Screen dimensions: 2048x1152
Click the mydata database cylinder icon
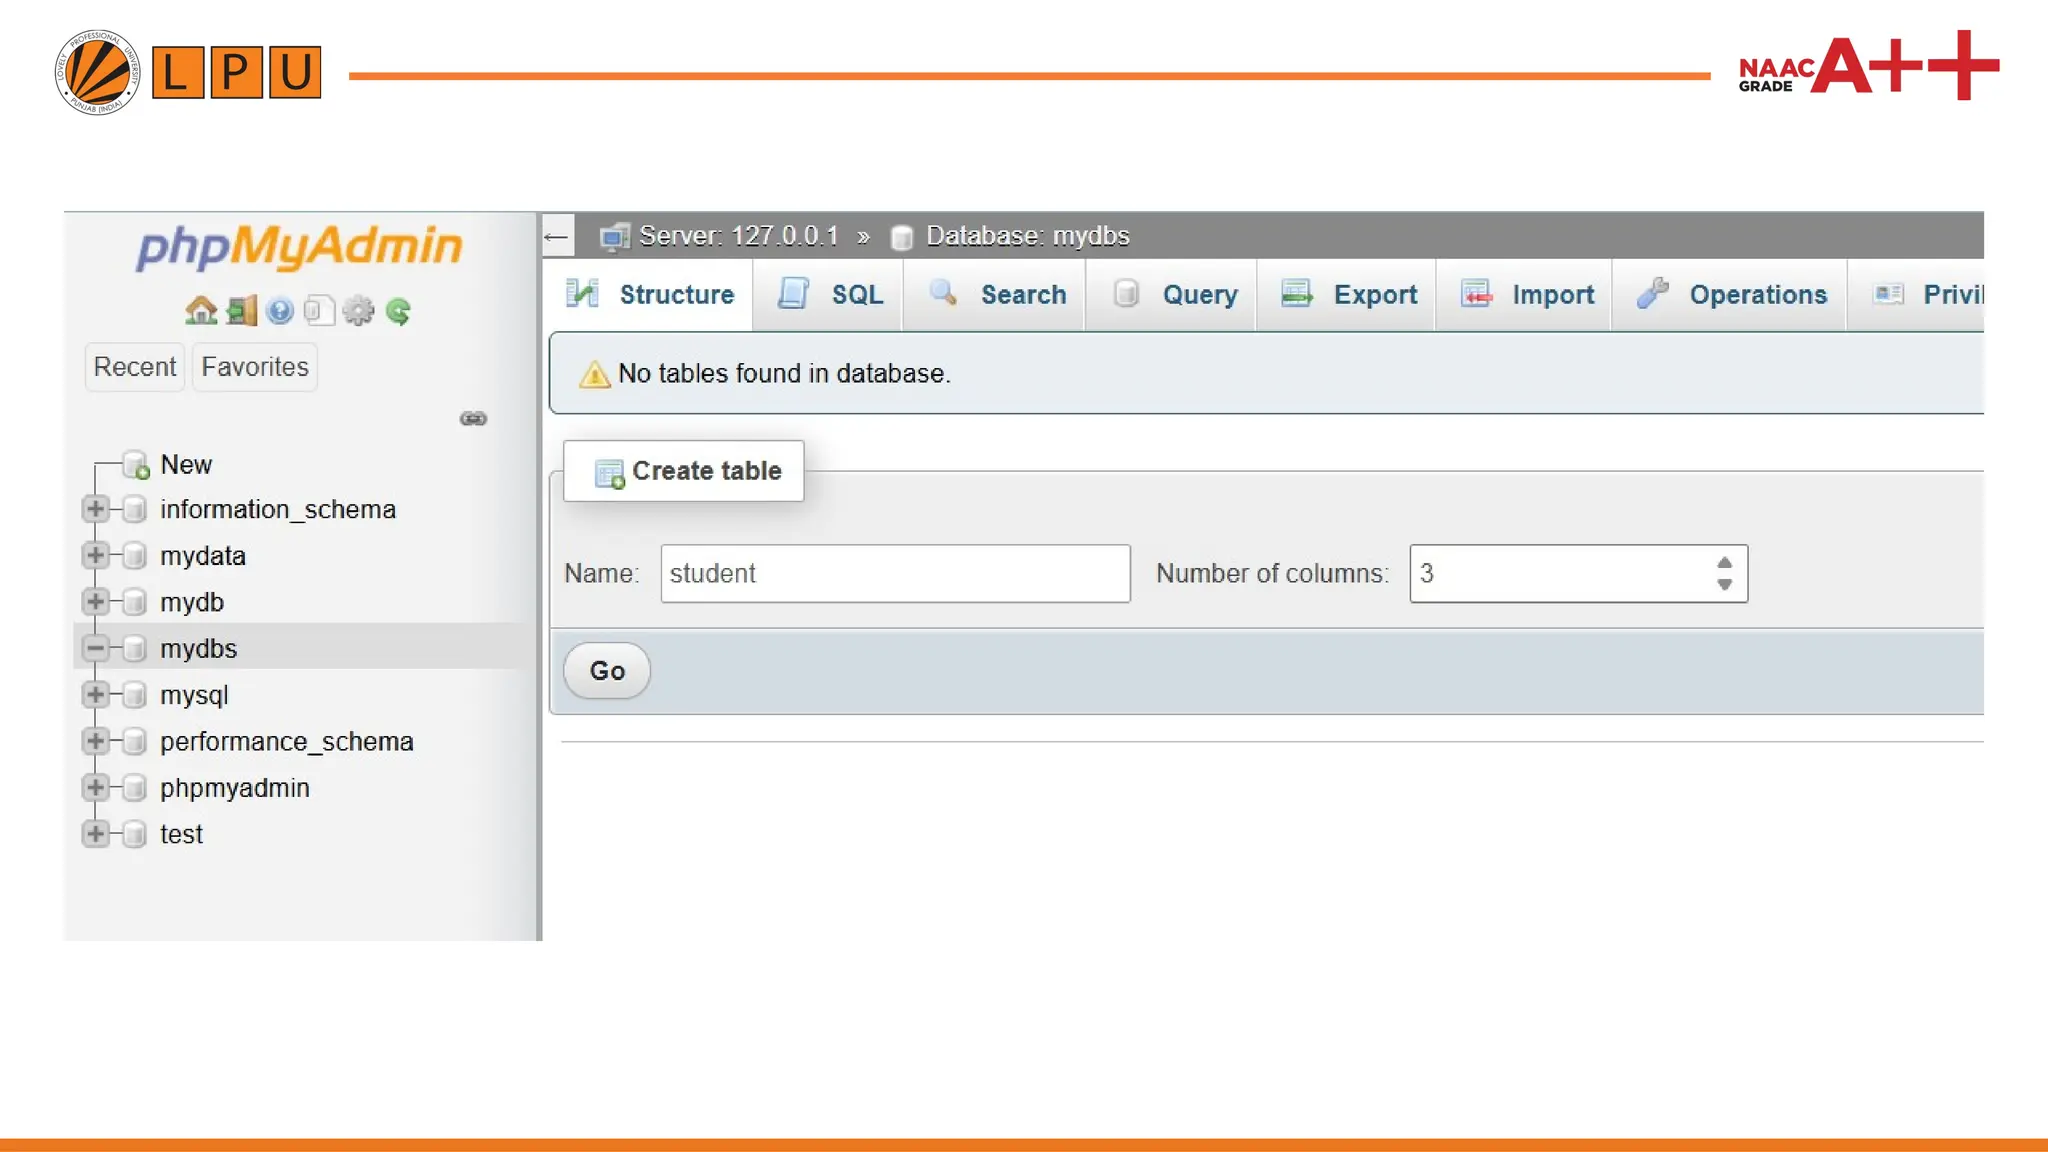[x=134, y=556]
